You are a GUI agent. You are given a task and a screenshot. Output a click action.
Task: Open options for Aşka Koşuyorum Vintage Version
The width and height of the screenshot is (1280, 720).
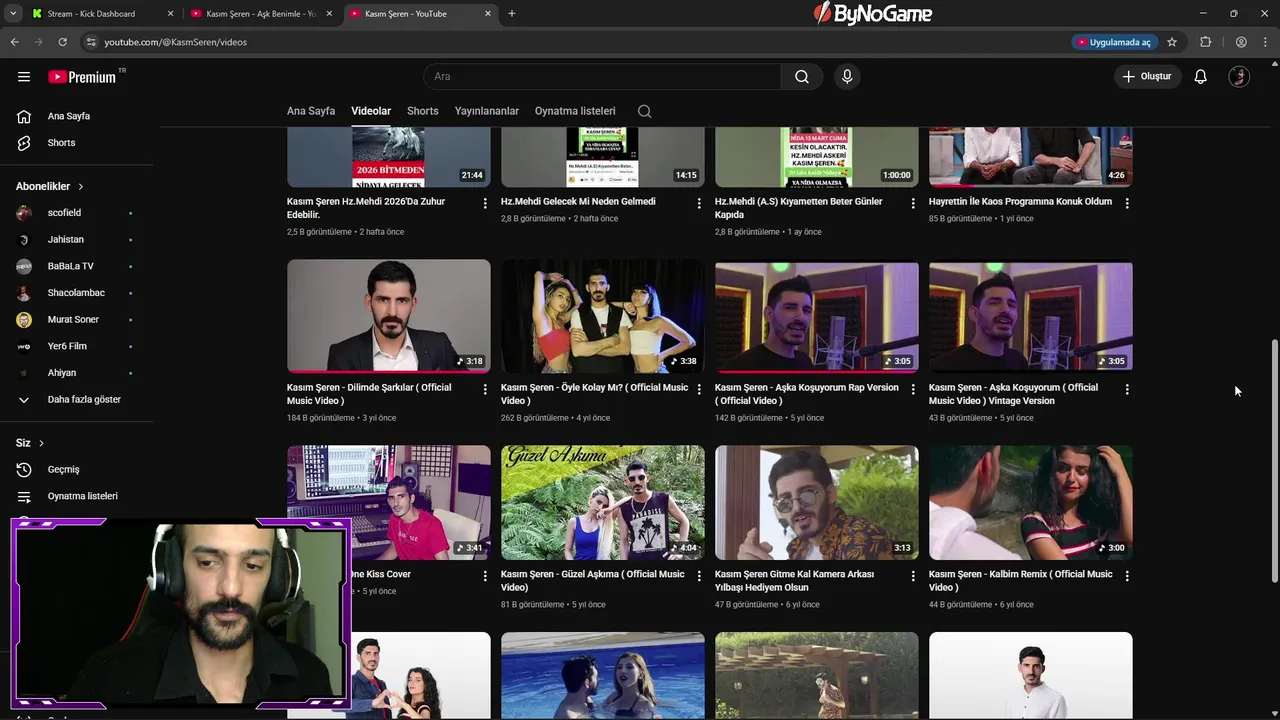[x=1127, y=389]
